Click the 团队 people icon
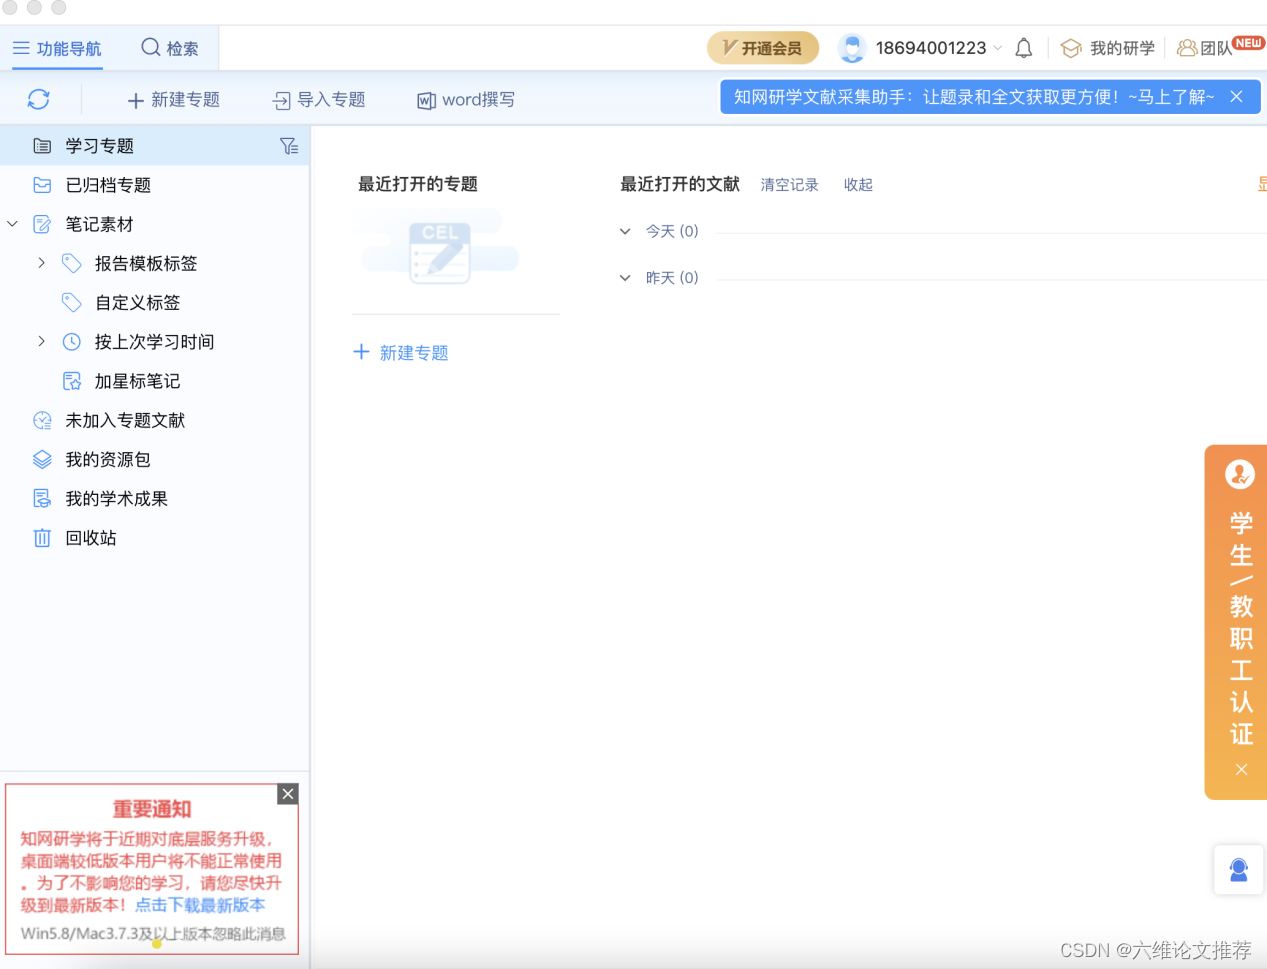The image size is (1267, 969). pos(1187,48)
